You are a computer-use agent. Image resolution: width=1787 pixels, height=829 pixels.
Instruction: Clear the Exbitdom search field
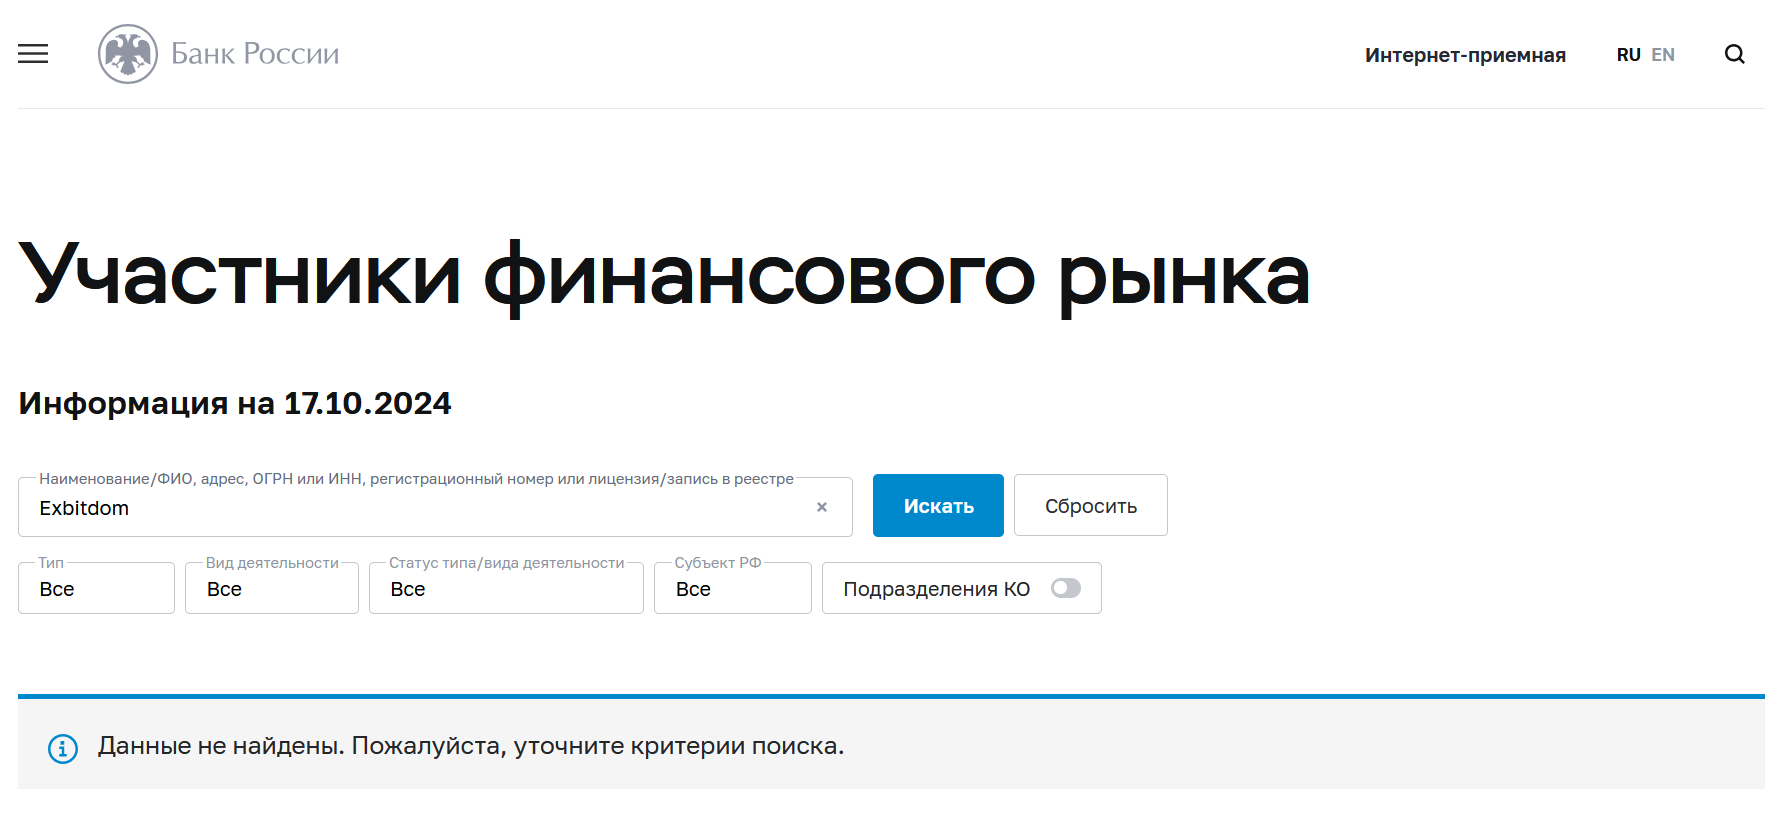click(822, 507)
